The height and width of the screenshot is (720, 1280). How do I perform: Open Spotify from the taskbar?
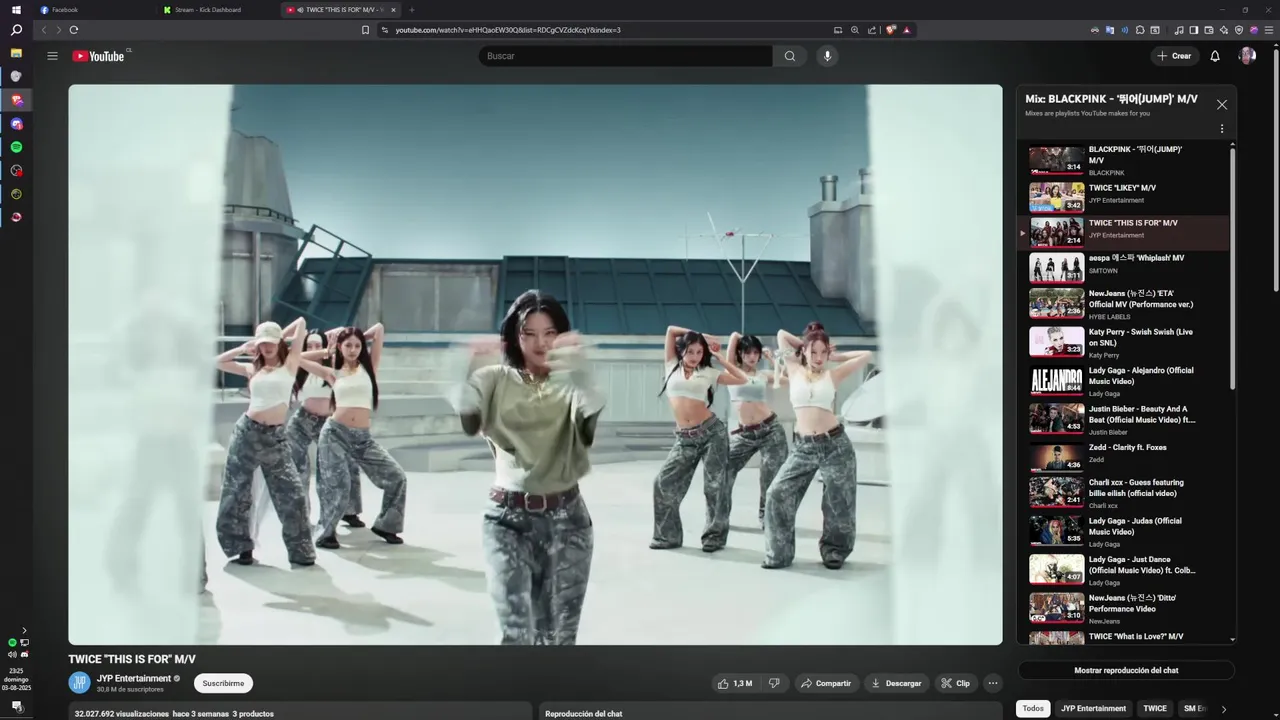coord(16,147)
